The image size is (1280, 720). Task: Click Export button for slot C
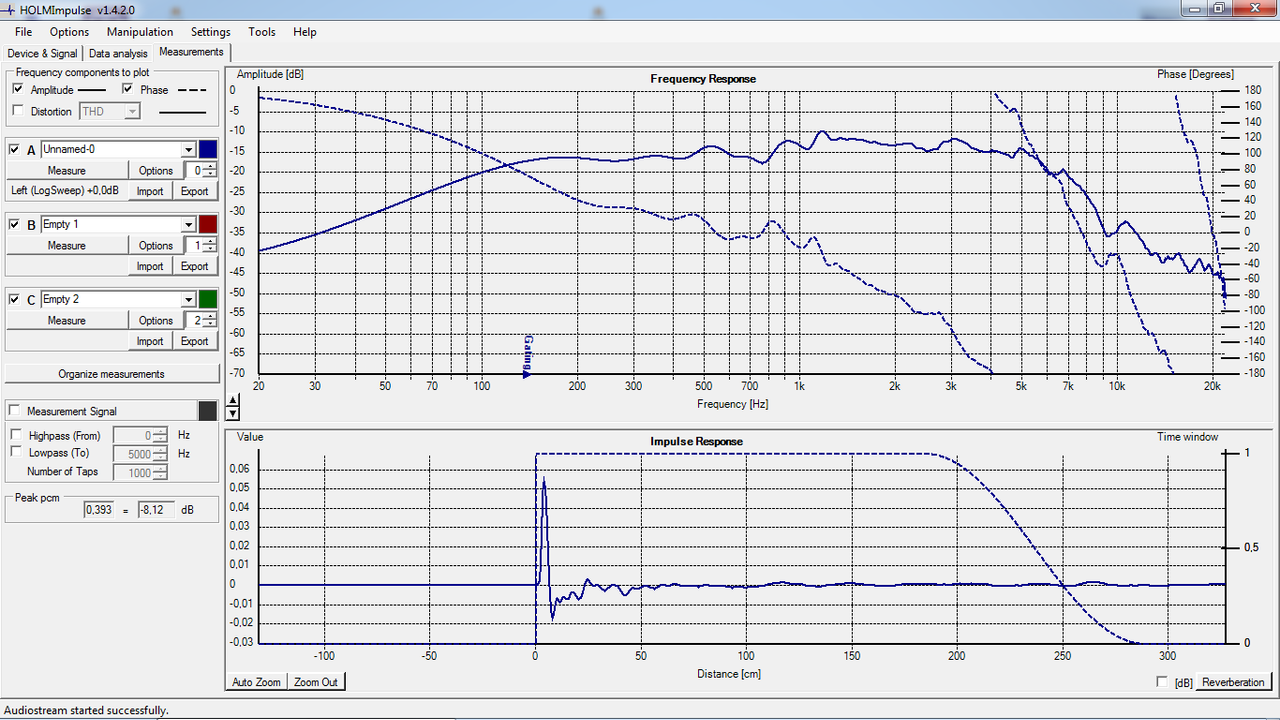click(x=194, y=341)
